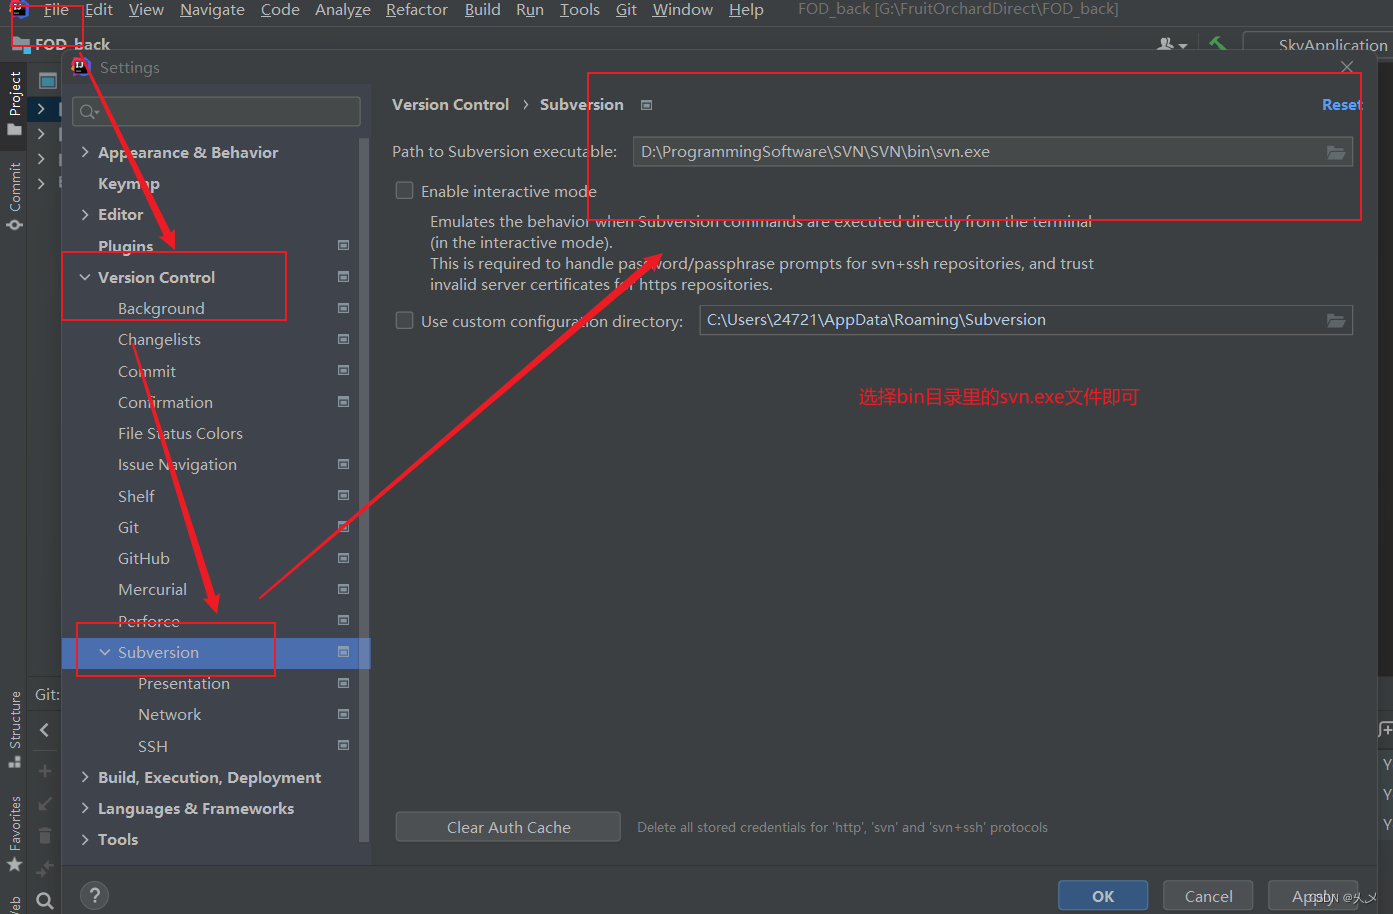Image resolution: width=1393 pixels, height=914 pixels.
Task: Open the Refactor menu
Action: pyautogui.click(x=417, y=10)
